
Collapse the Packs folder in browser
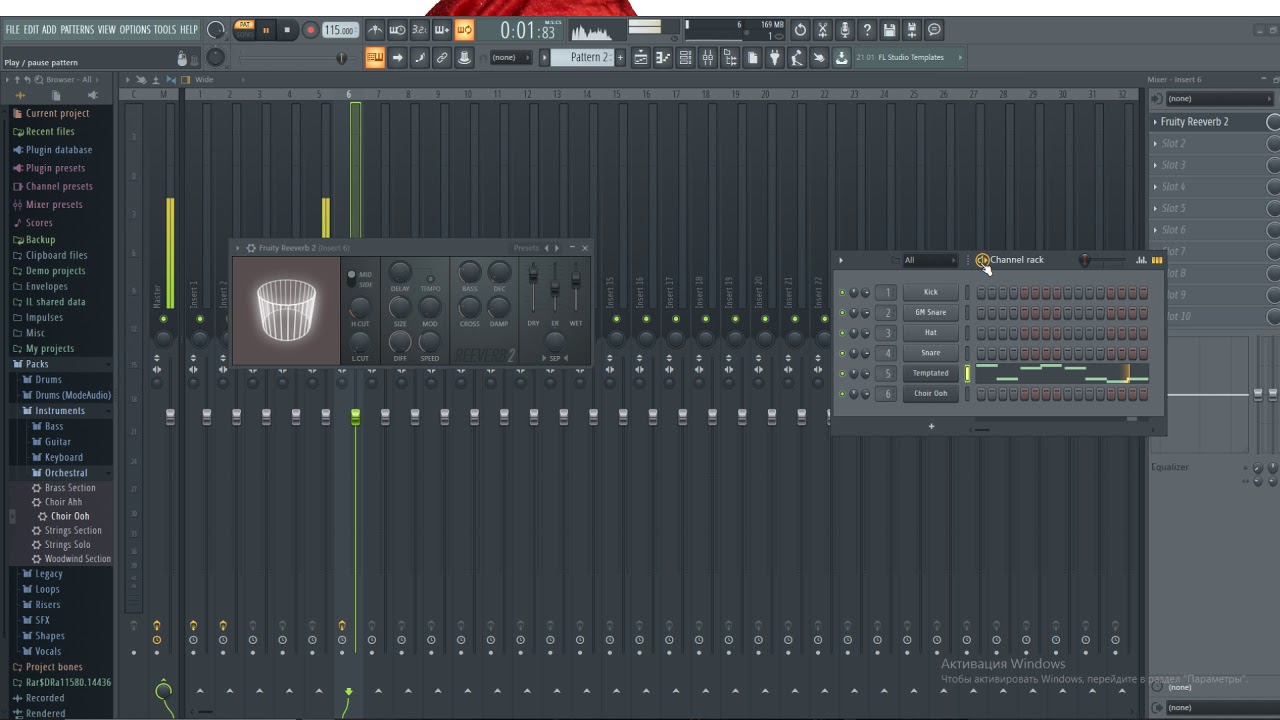[36, 364]
